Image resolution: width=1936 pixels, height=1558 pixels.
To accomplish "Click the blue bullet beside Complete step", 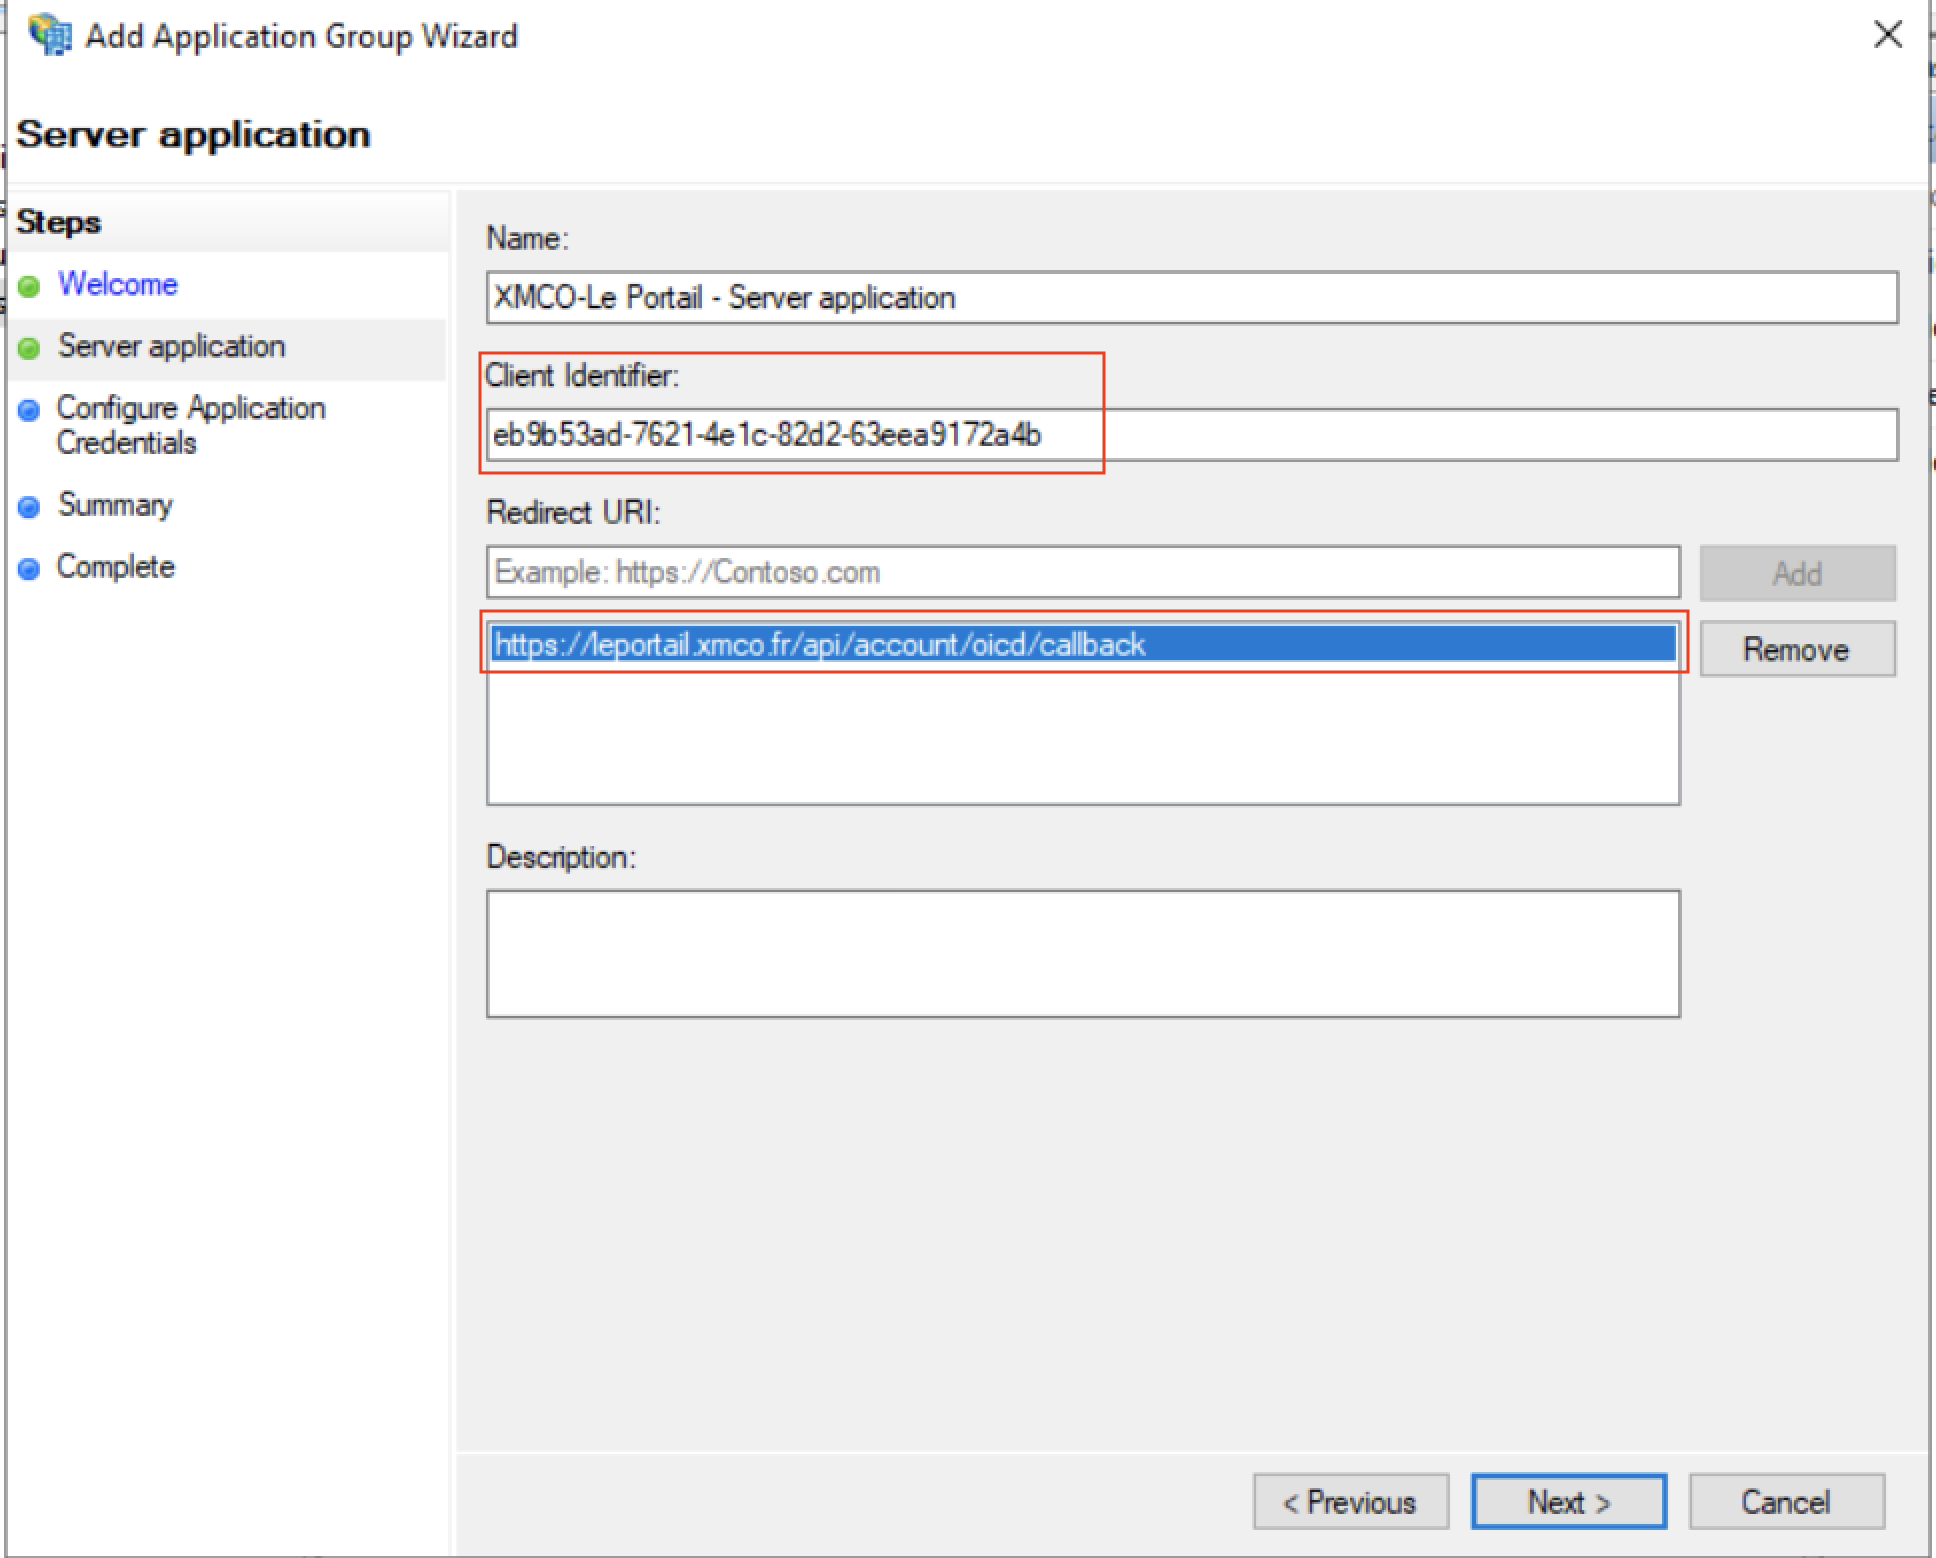I will click(30, 569).
